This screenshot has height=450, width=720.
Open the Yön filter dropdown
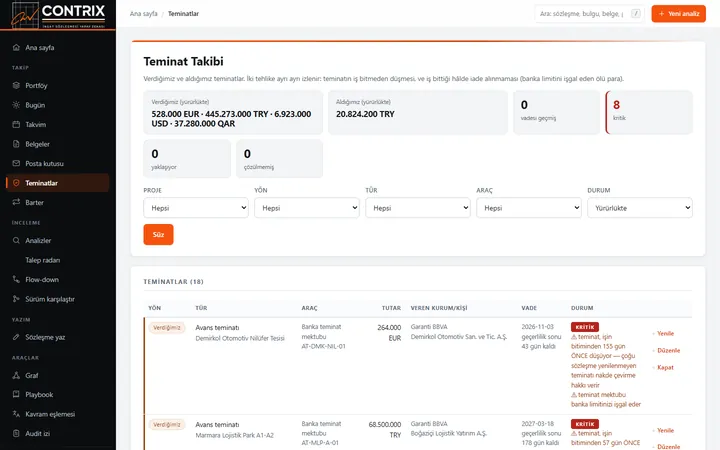[x=307, y=208]
